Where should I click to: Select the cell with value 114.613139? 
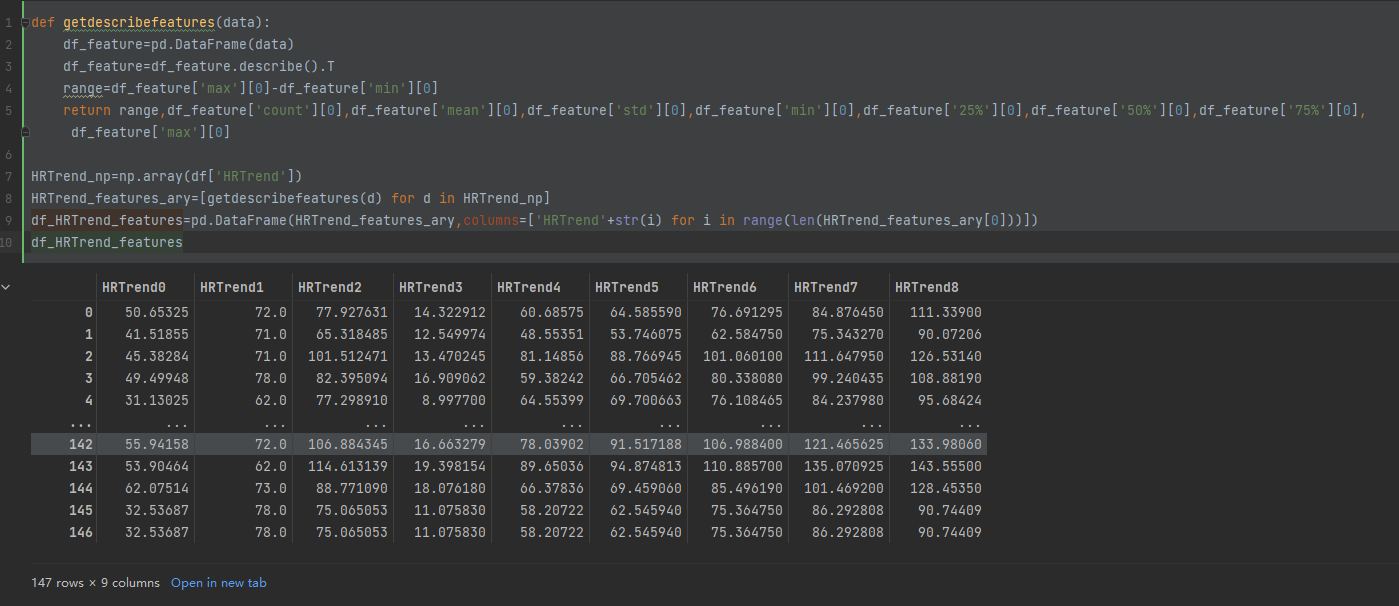coord(345,467)
